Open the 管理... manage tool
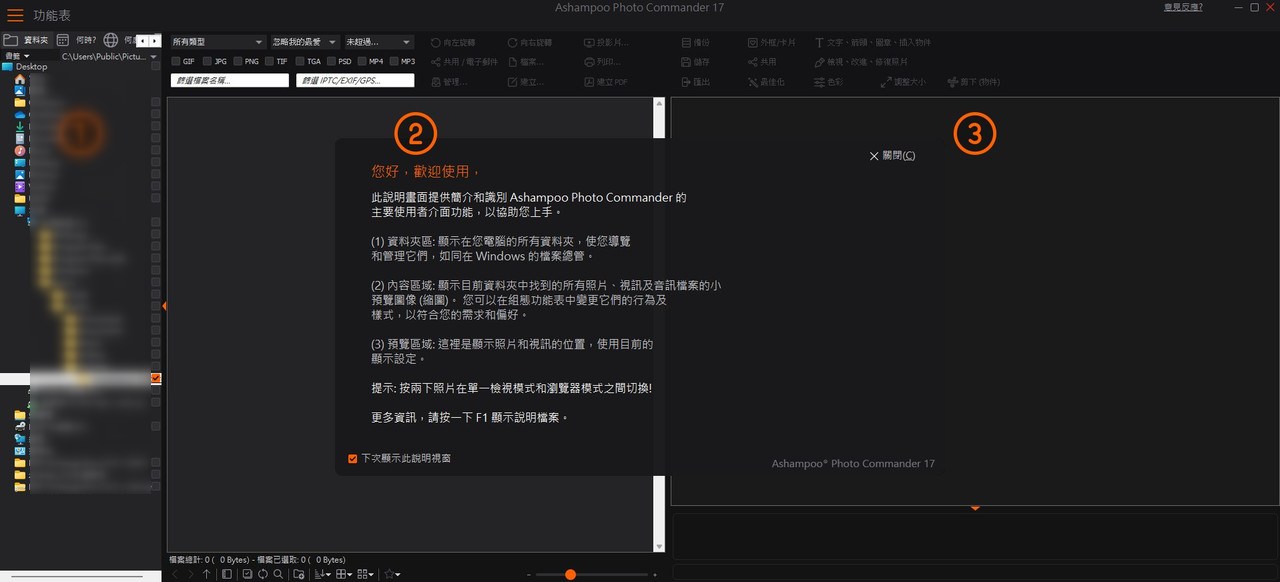The image size is (1280, 582). click(x=449, y=82)
